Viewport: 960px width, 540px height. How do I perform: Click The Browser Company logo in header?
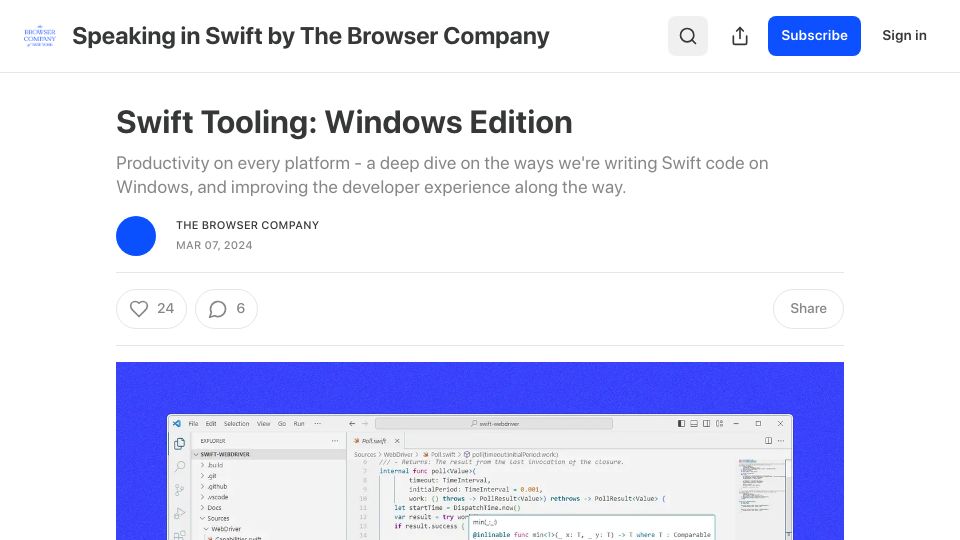coord(40,36)
